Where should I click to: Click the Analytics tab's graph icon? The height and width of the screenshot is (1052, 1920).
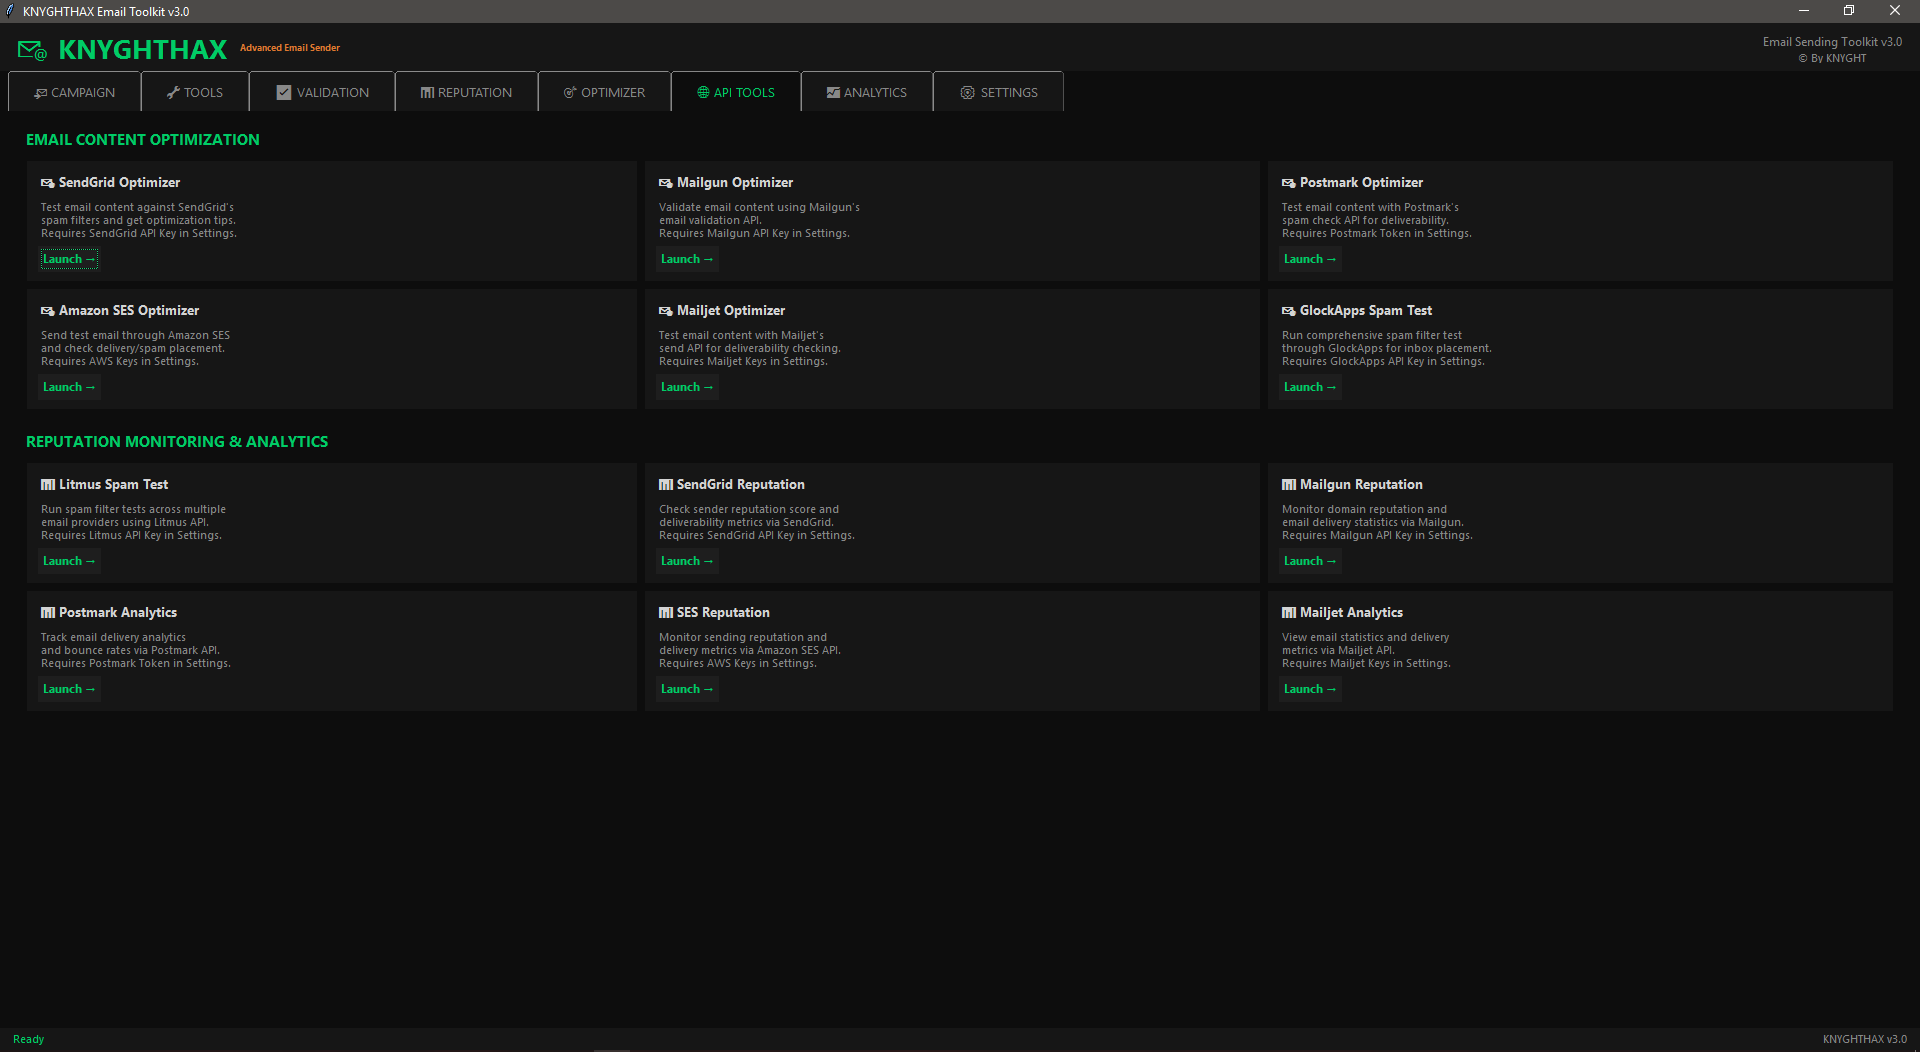(x=833, y=93)
